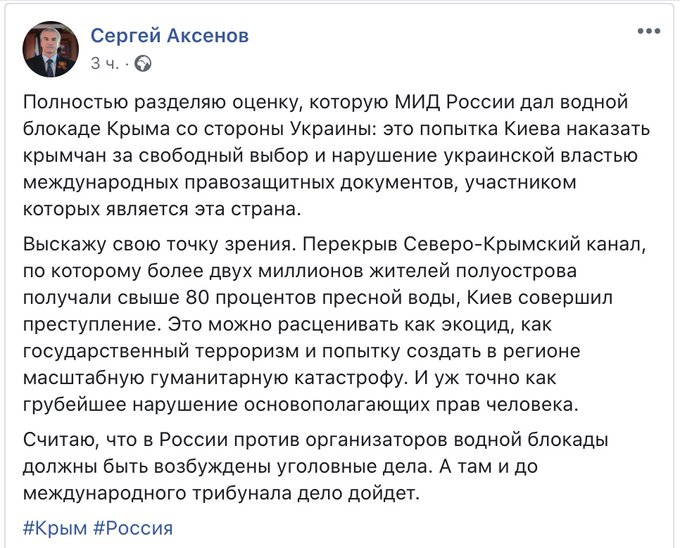Click the paragraph beginning Выскажу свою точку

pos(334,325)
